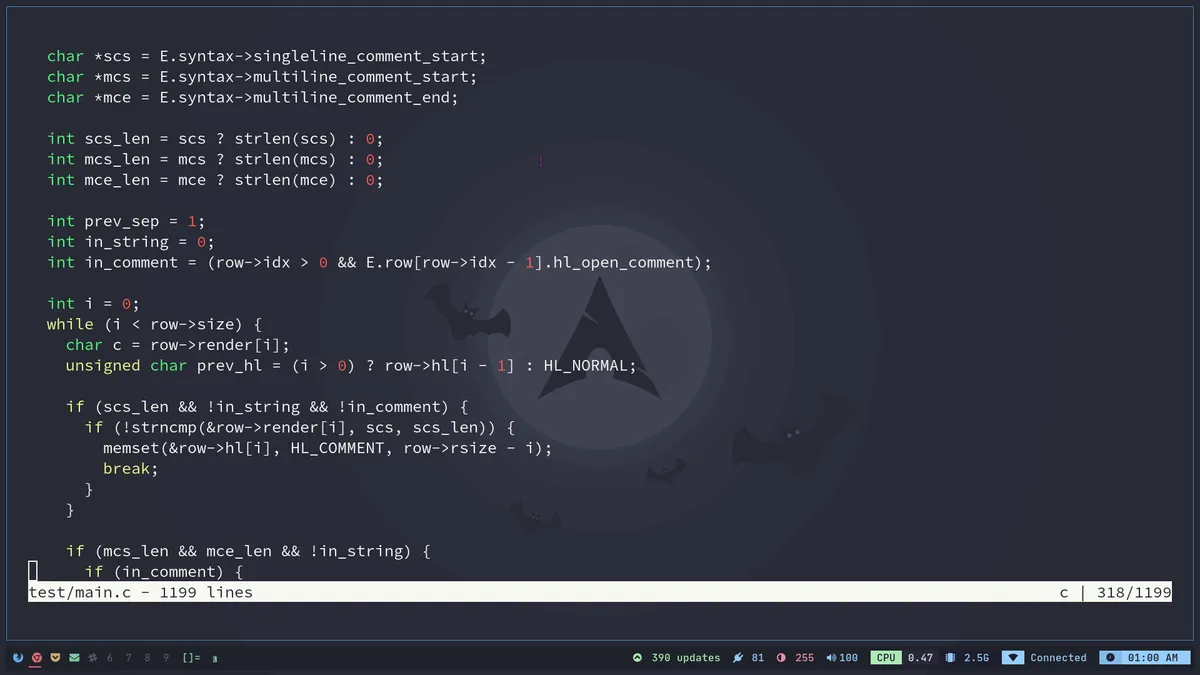Screen dimensions: 1200x675
Task: Open the network Connected dropdown arrow
Action: pos(1013,657)
